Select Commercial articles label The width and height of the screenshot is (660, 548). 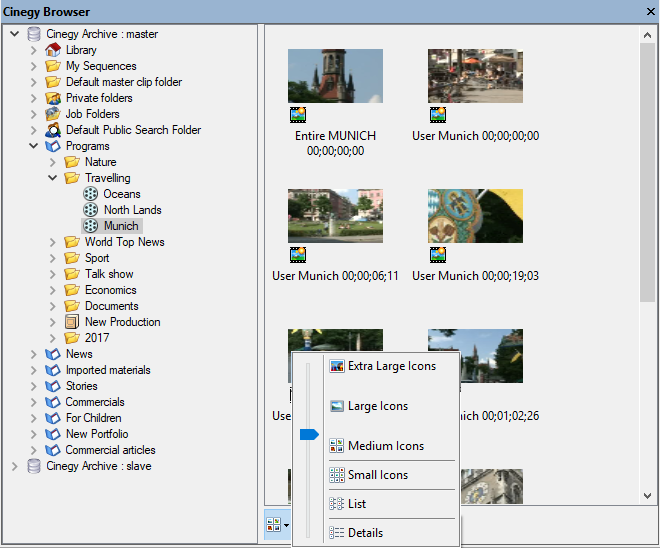[110, 450]
